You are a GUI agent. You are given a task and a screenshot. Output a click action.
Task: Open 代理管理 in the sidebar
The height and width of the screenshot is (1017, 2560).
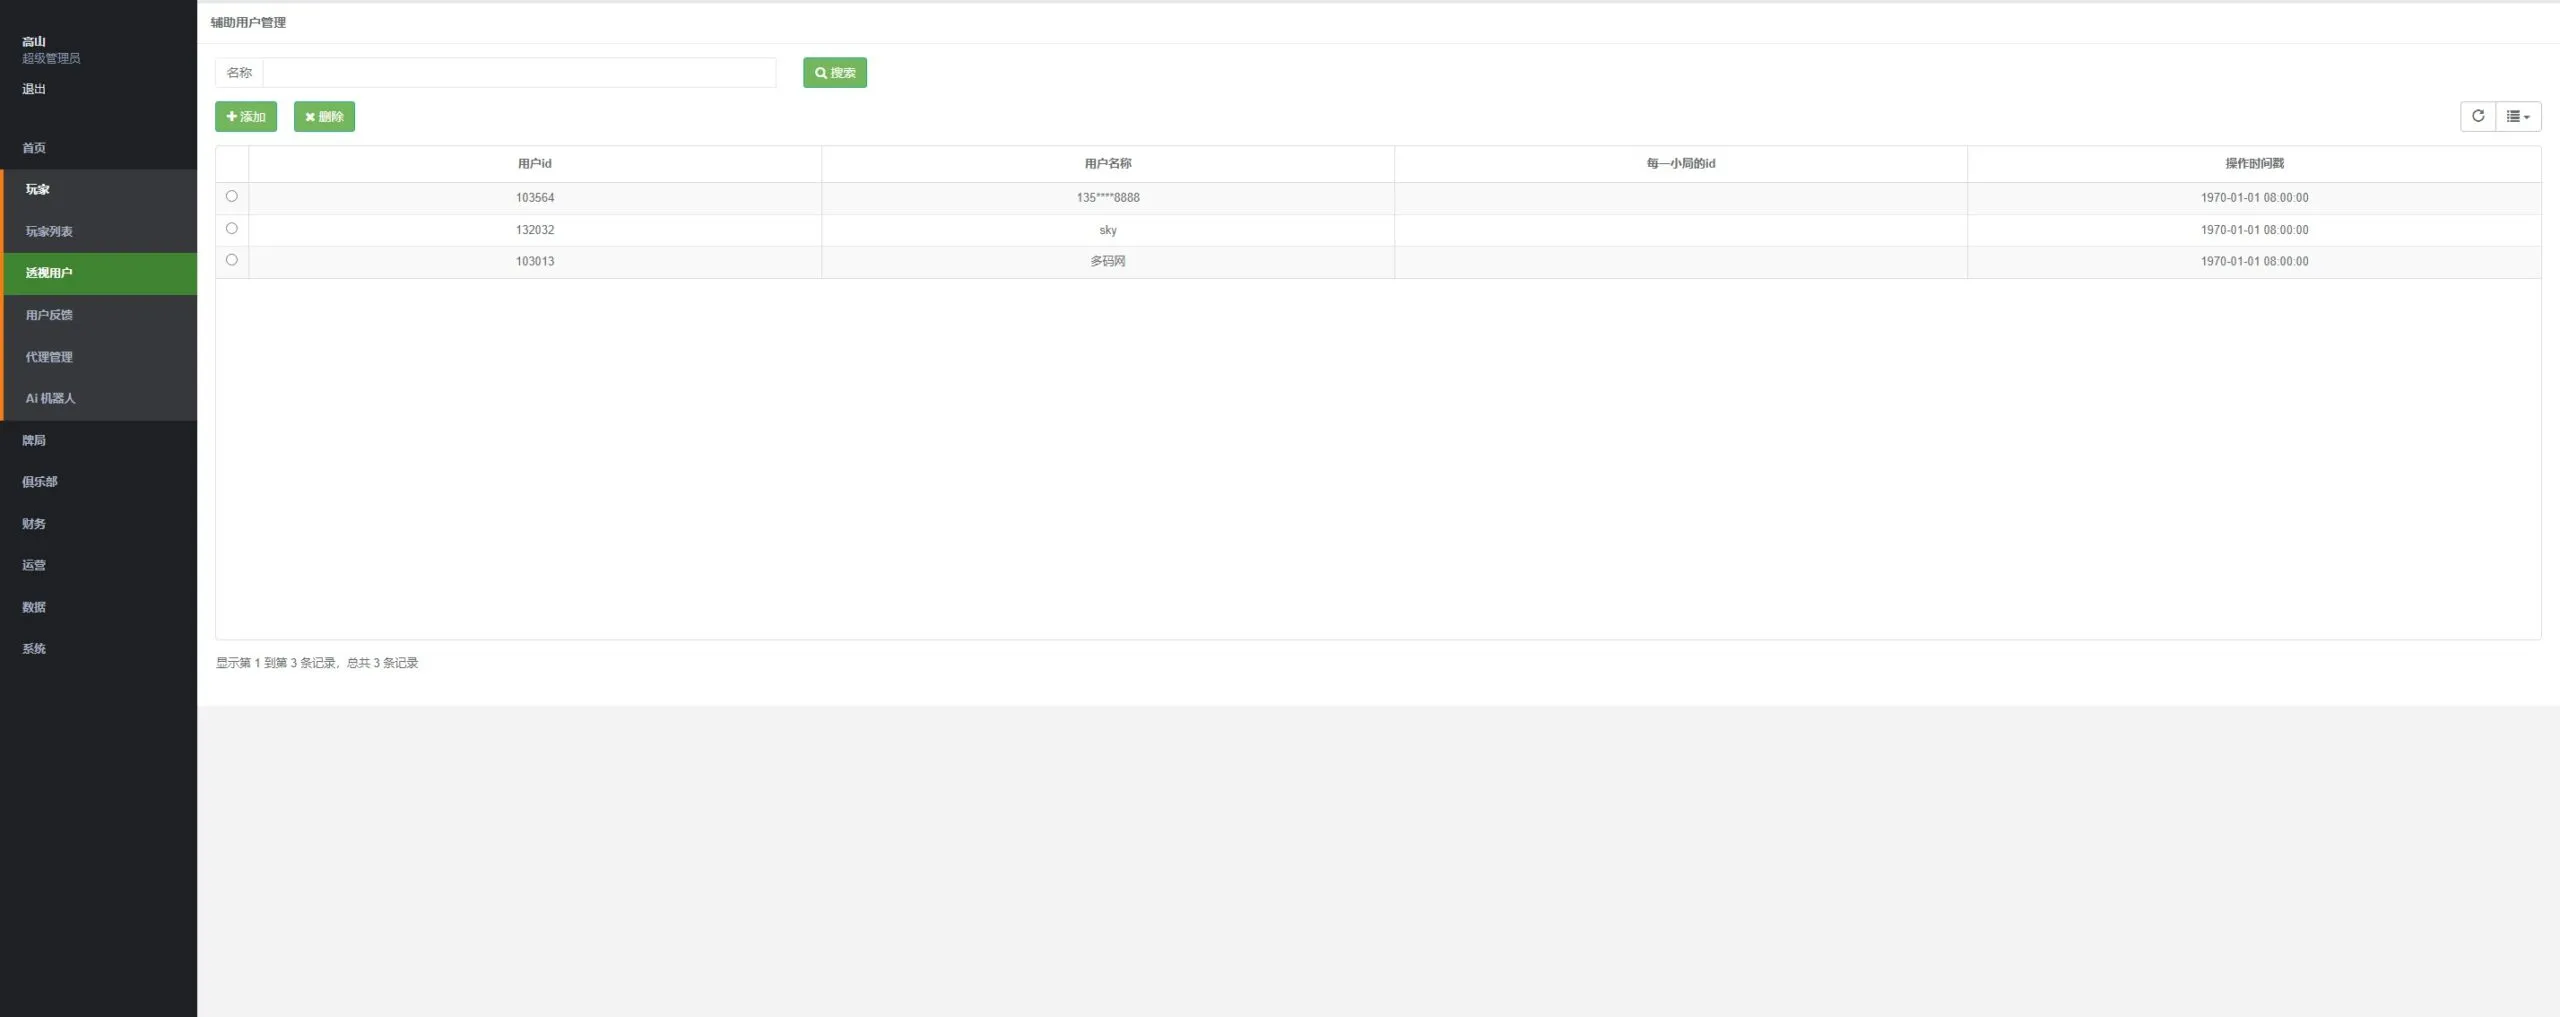tap(99, 357)
